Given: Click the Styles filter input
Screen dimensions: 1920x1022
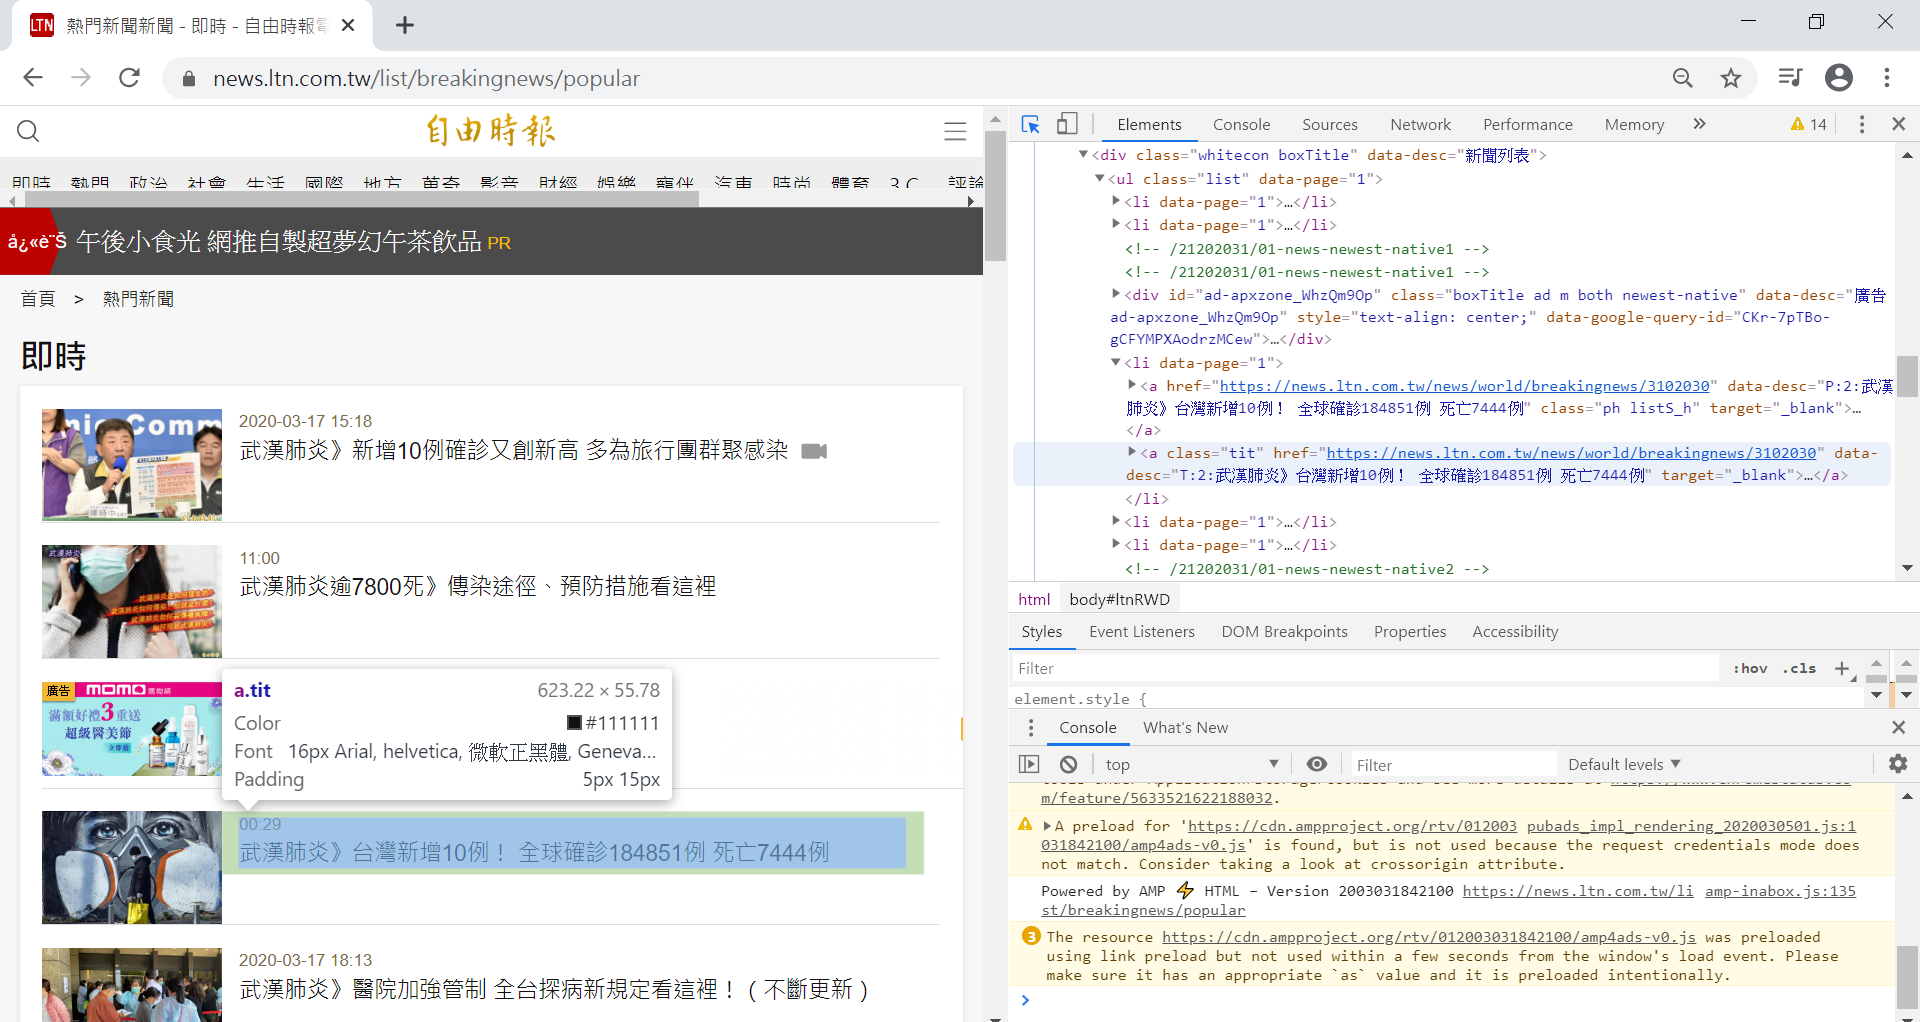Looking at the screenshot, I should [1365, 669].
